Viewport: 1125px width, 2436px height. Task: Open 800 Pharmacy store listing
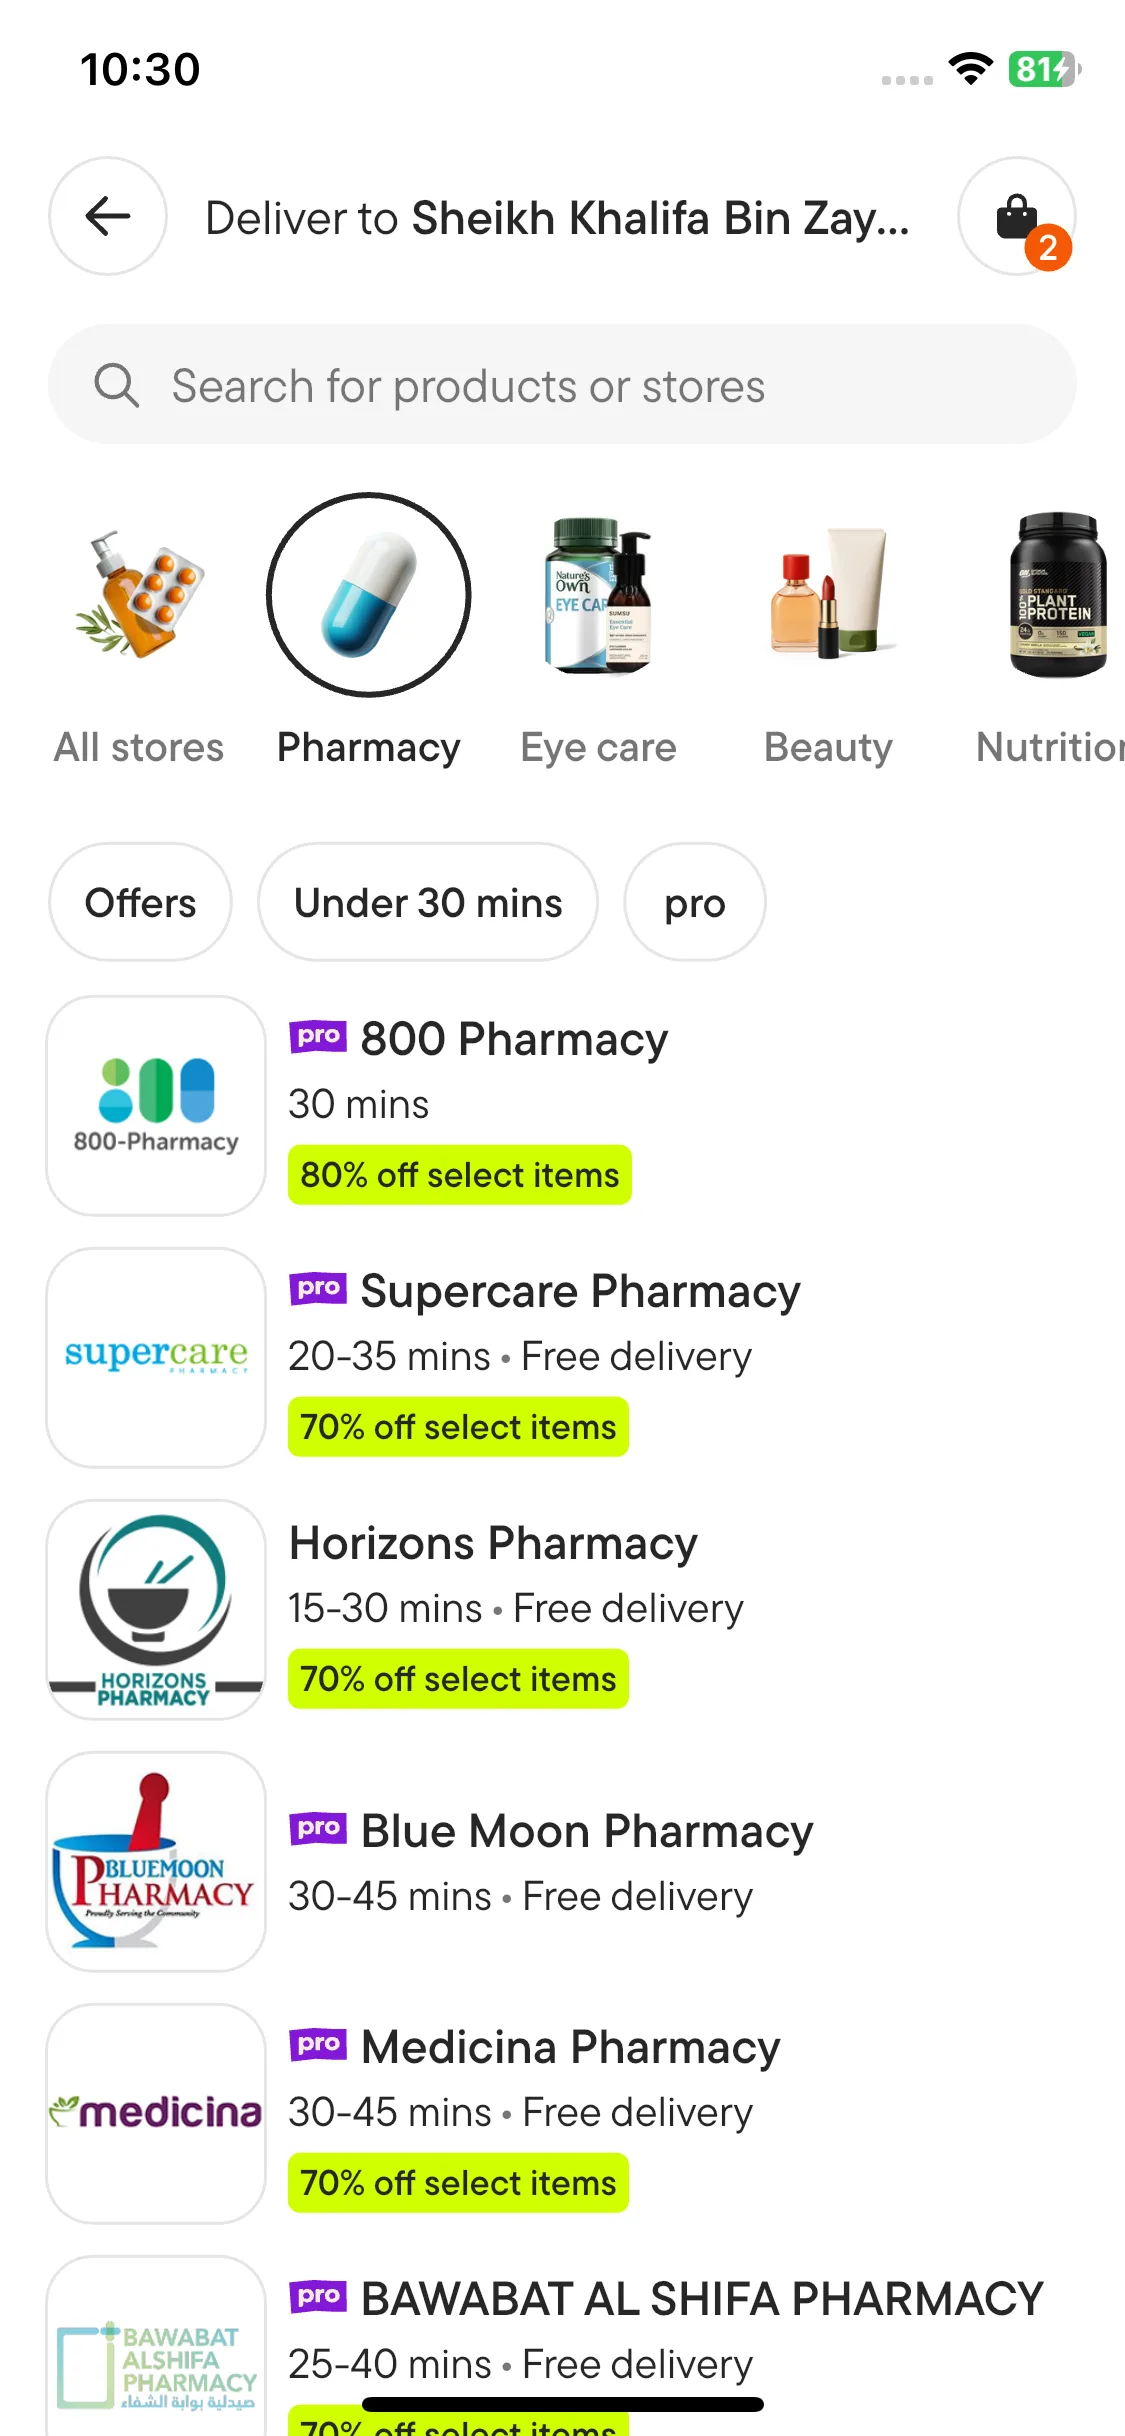[x=514, y=1040]
